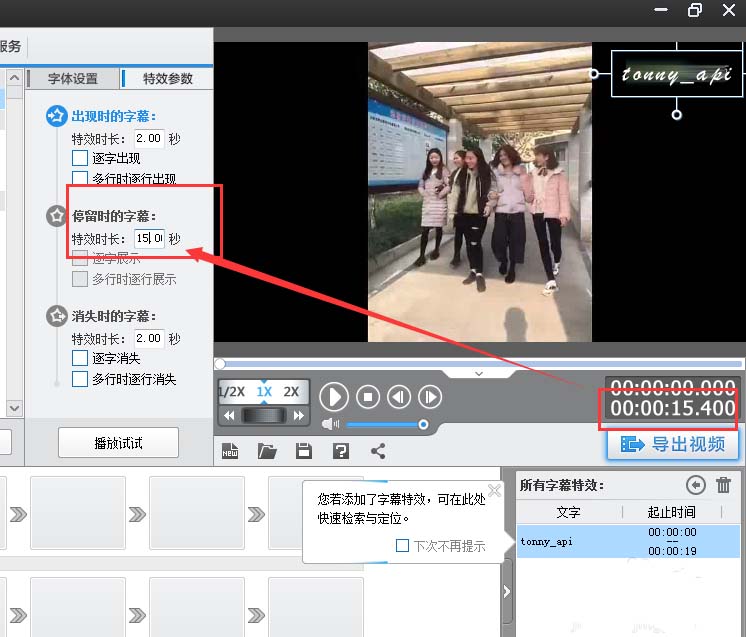Create a new project via New icon
The image size is (746, 637).
coord(230,451)
